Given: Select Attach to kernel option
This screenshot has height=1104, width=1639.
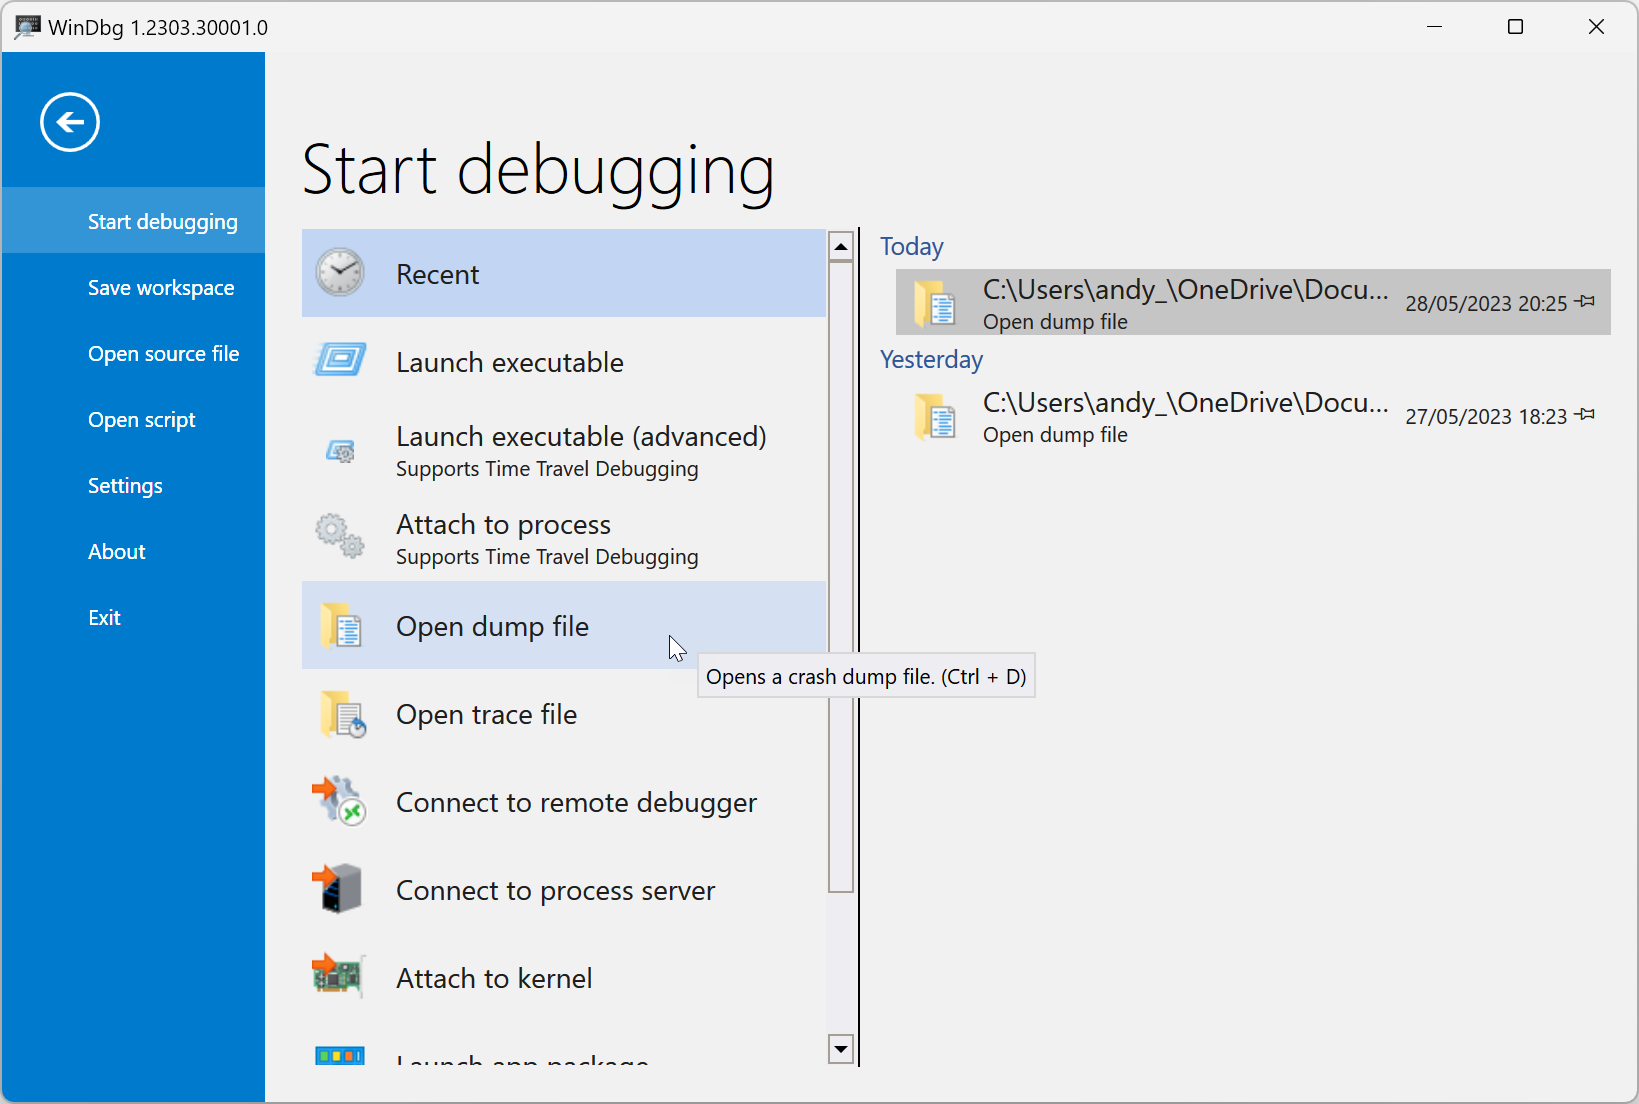Looking at the screenshot, I should tap(564, 977).
